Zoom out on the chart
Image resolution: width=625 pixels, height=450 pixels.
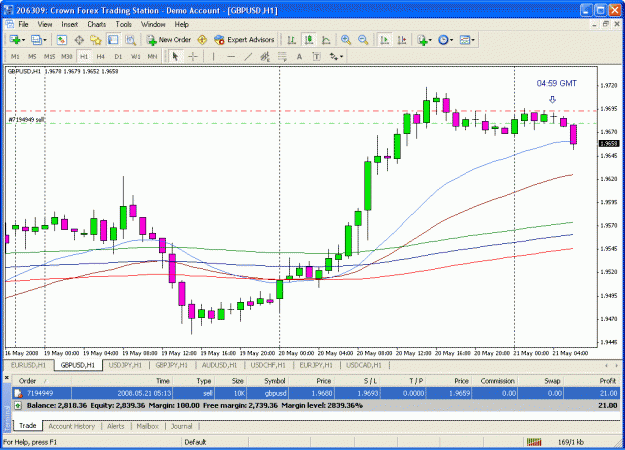point(363,40)
